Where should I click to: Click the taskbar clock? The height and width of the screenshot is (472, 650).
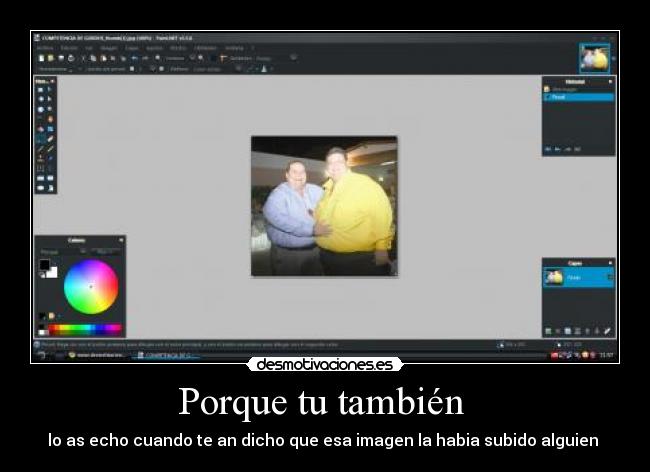[606, 355]
